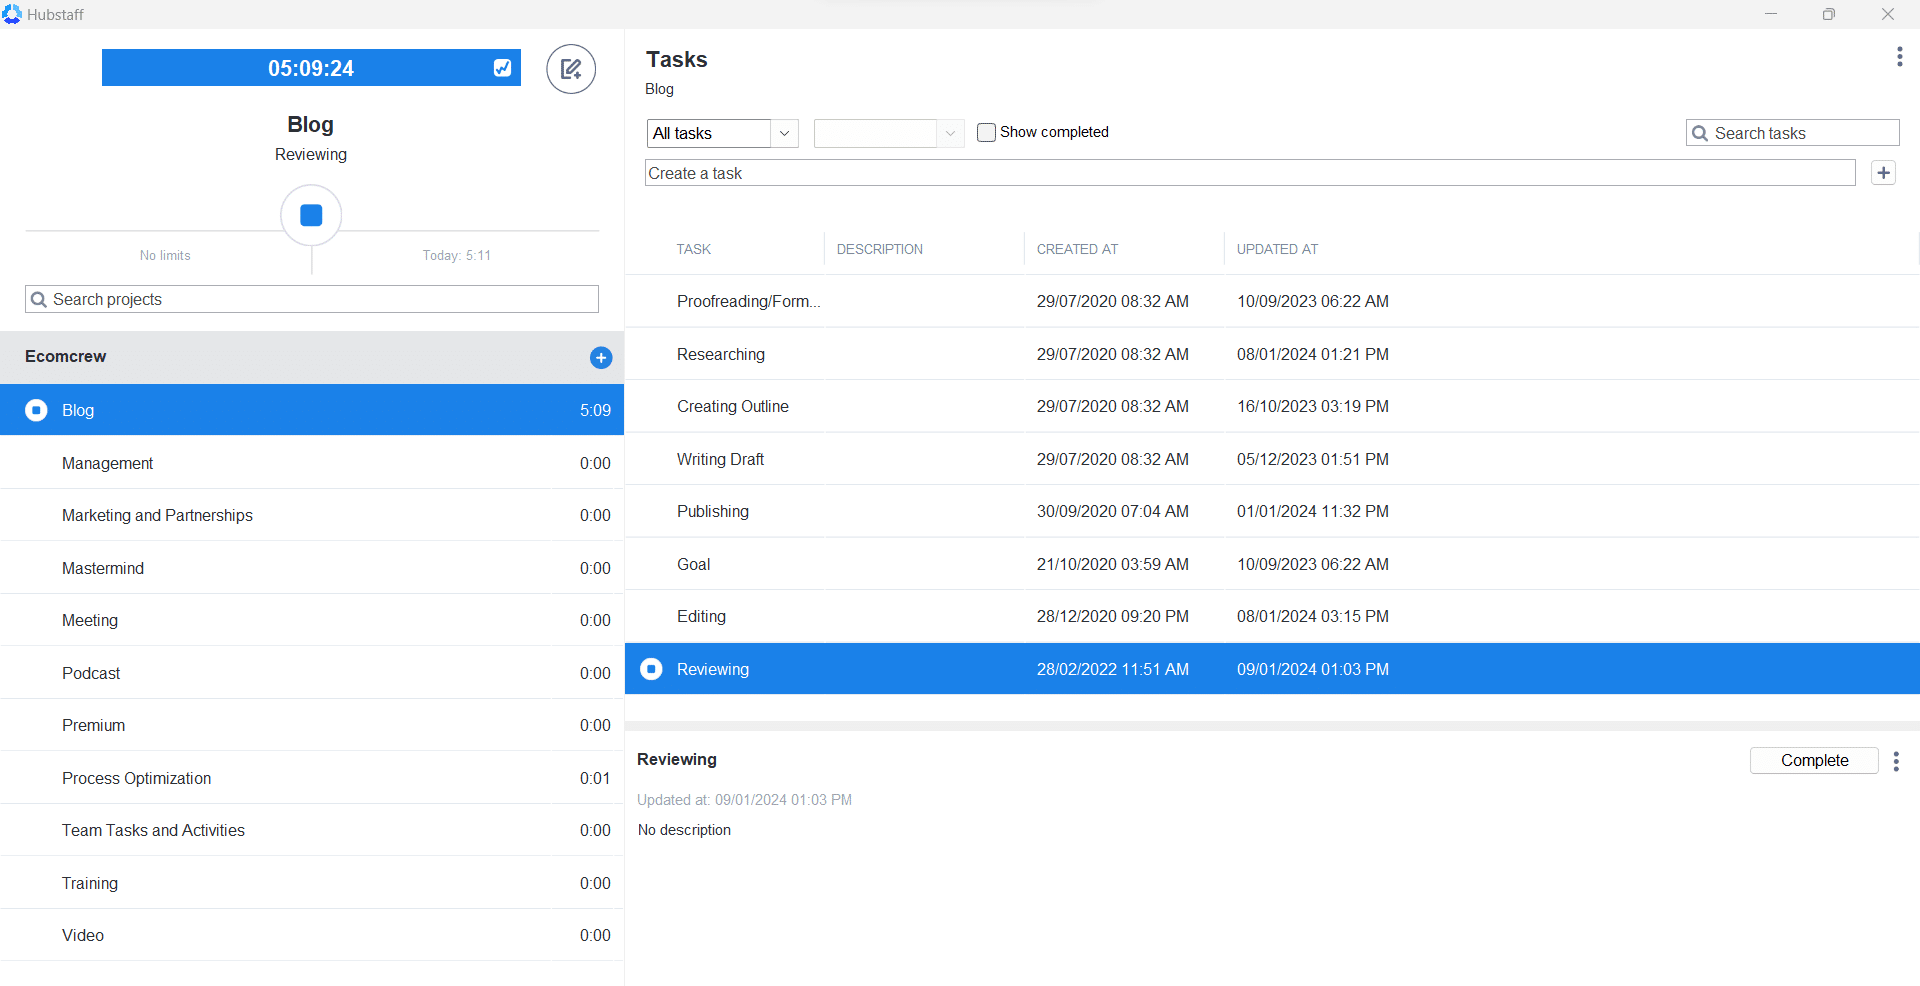Open three-dot menu beside Complete button
The width and height of the screenshot is (1920, 986).
coord(1896,761)
